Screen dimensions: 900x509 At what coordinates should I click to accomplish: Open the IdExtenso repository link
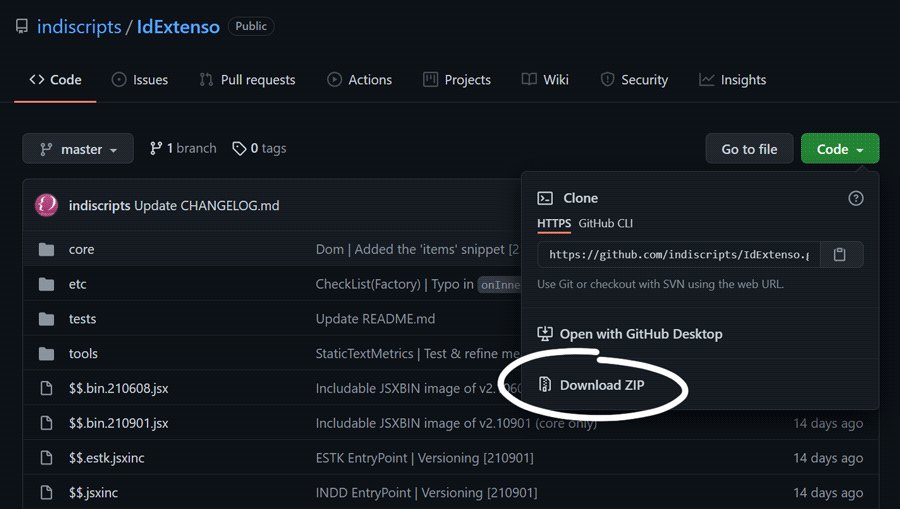pos(178,27)
